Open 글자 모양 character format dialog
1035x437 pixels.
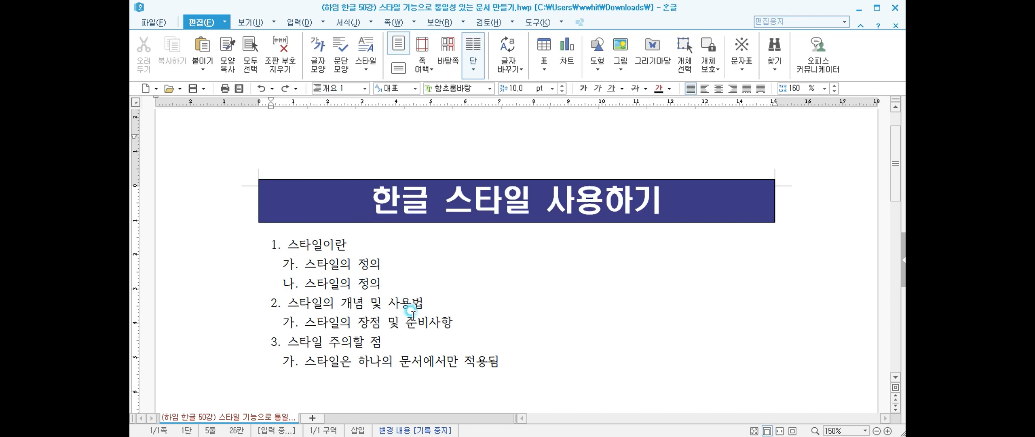318,50
